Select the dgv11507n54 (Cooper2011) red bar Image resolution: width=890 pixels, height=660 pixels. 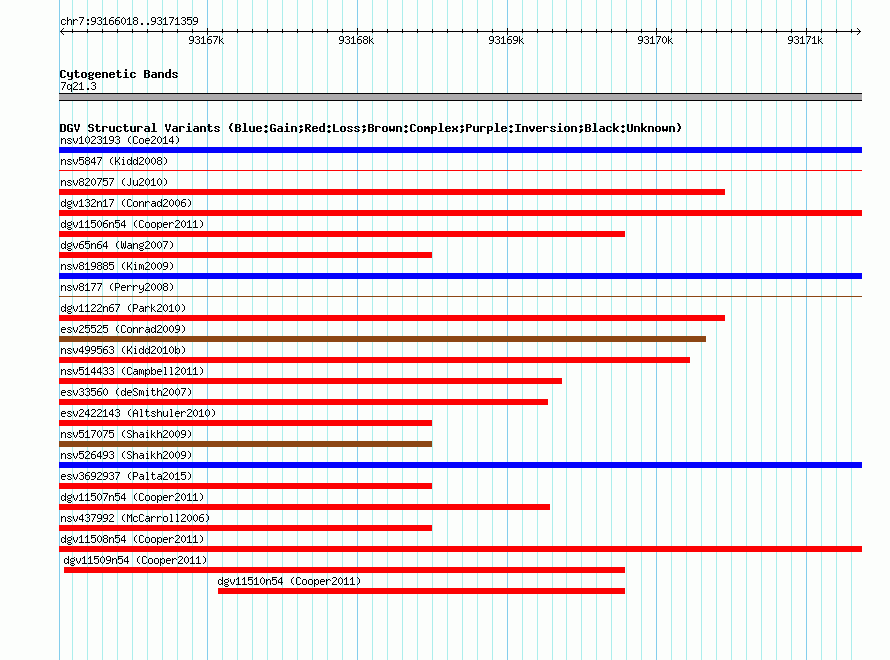point(304,507)
